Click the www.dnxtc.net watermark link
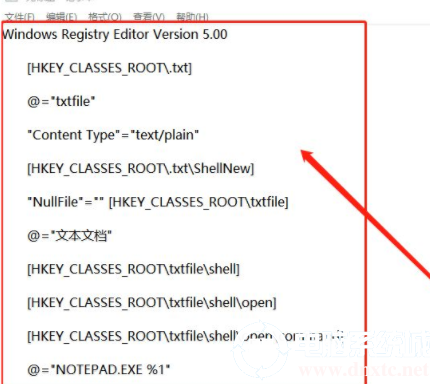The height and width of the screenshot is (384, 430). (x=364, y=370)
